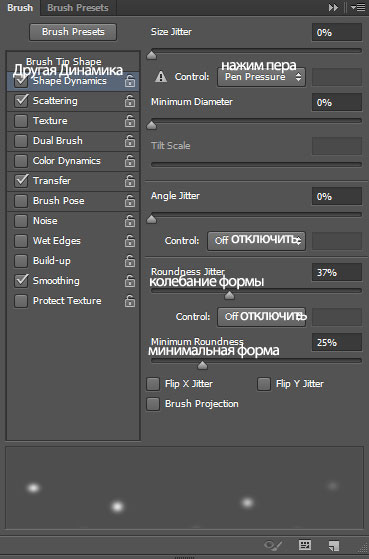This screenshot has width=369, height=559.
Task: Open the Angle Jitter Control dropdown
Action: tap(256, 241)
